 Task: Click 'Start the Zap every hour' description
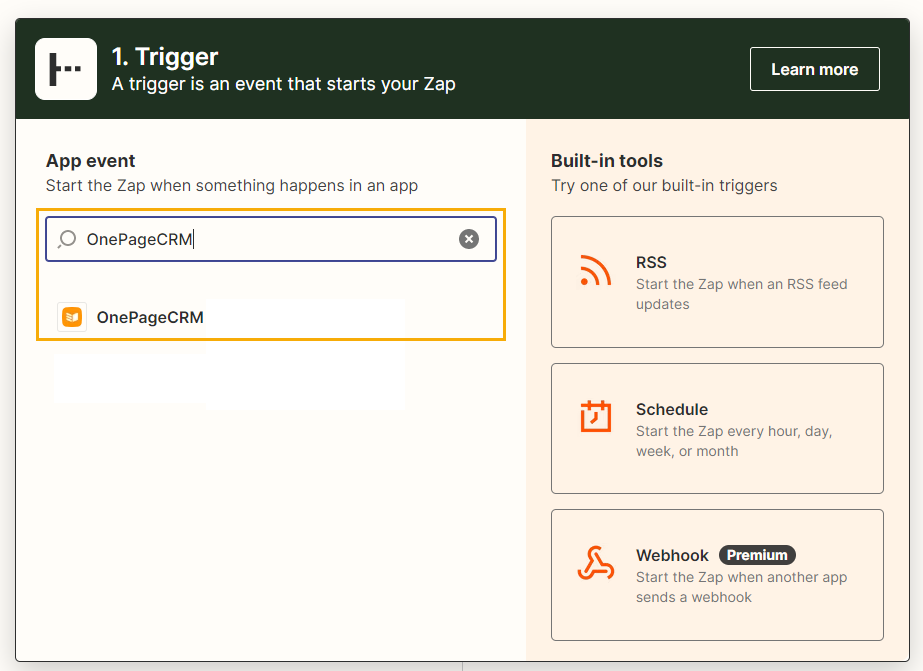734,441
